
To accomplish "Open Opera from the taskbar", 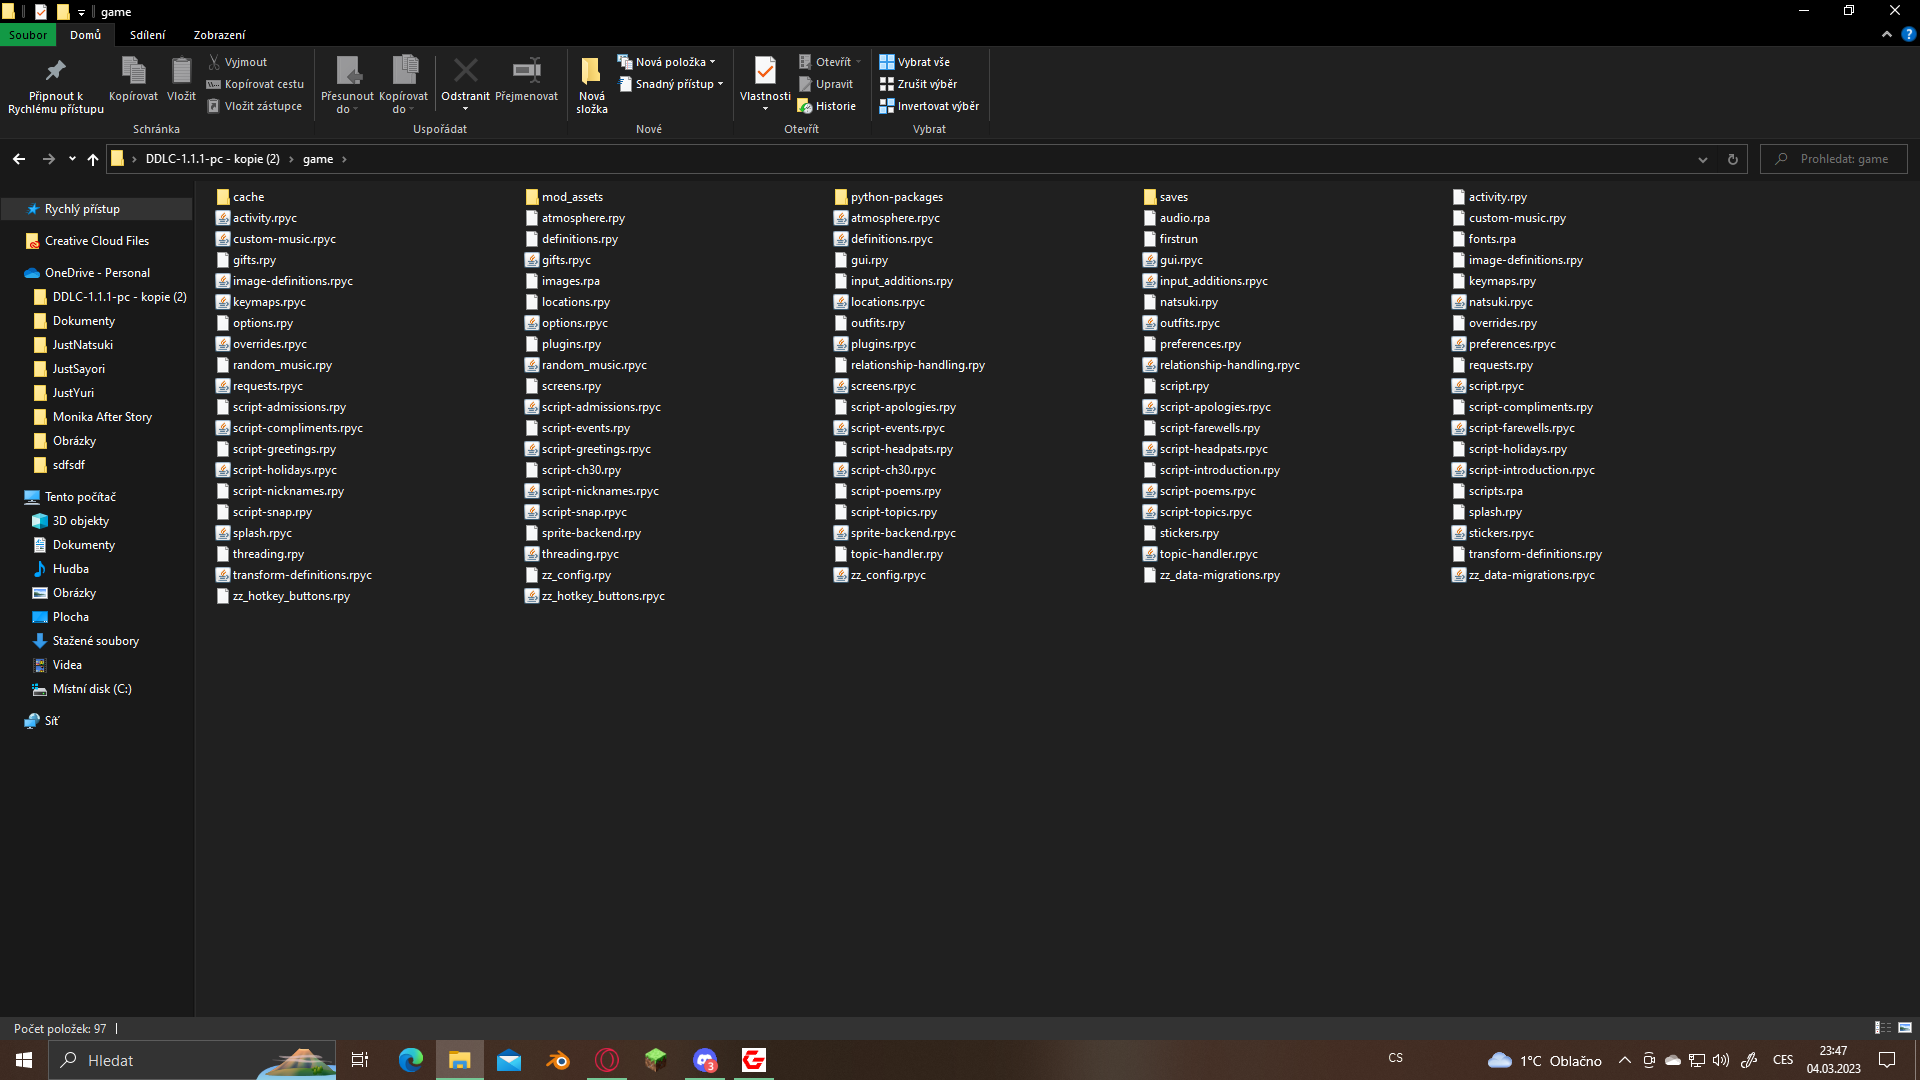I will click(607, 1060).
